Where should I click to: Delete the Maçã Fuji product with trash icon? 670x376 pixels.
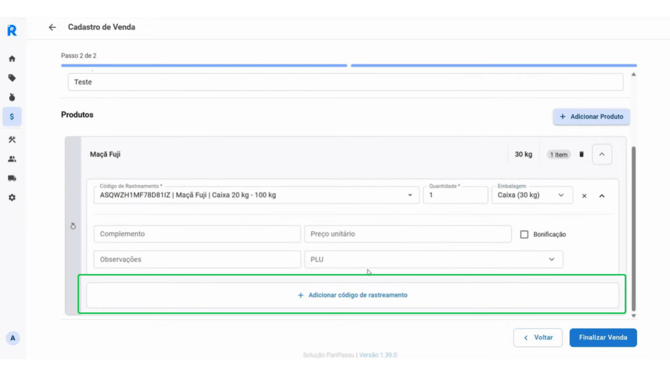click(582, 154)
